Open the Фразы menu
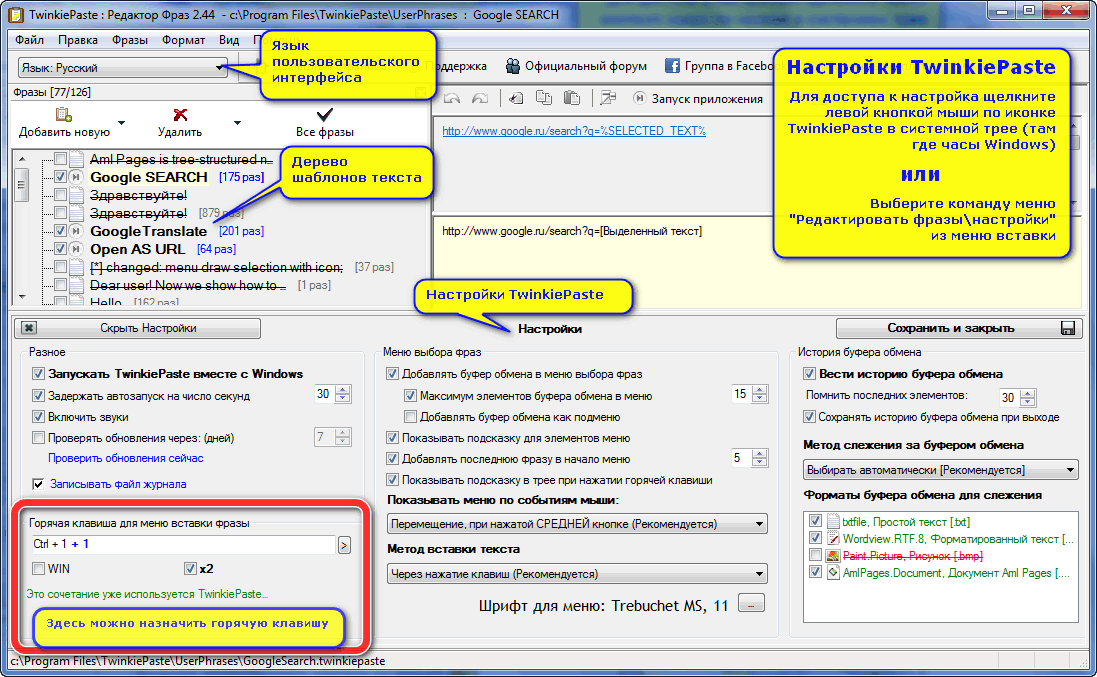The height and width of the screenshot is (677, 1097). point(130,40)
